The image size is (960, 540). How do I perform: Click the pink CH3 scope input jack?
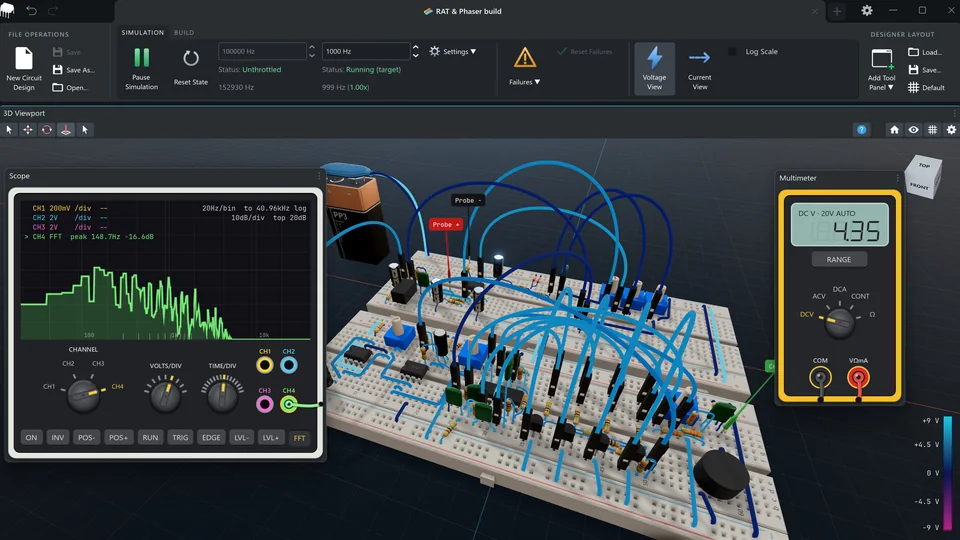point(264,404)
